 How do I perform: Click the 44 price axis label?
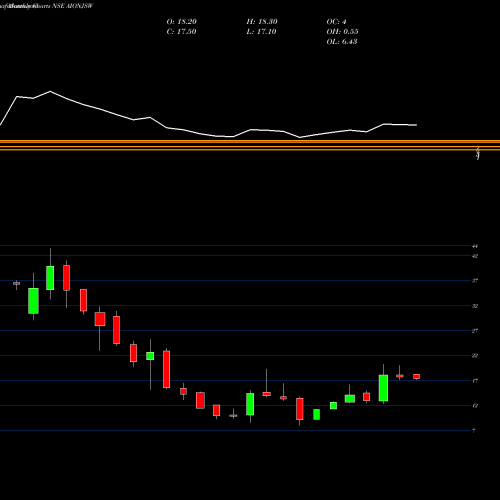475,246
